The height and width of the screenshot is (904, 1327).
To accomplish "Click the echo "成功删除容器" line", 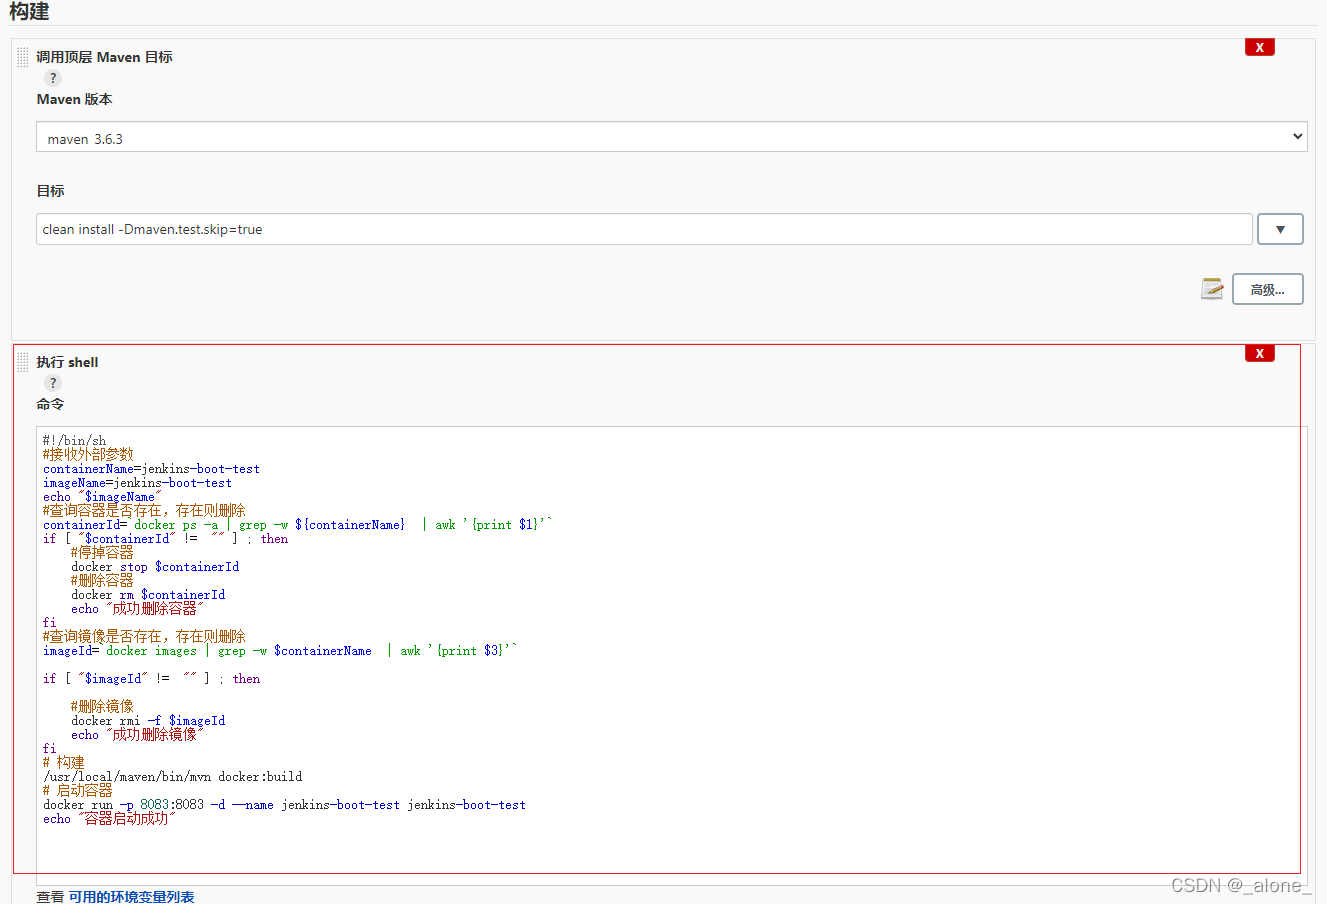I will pos(137,608).
